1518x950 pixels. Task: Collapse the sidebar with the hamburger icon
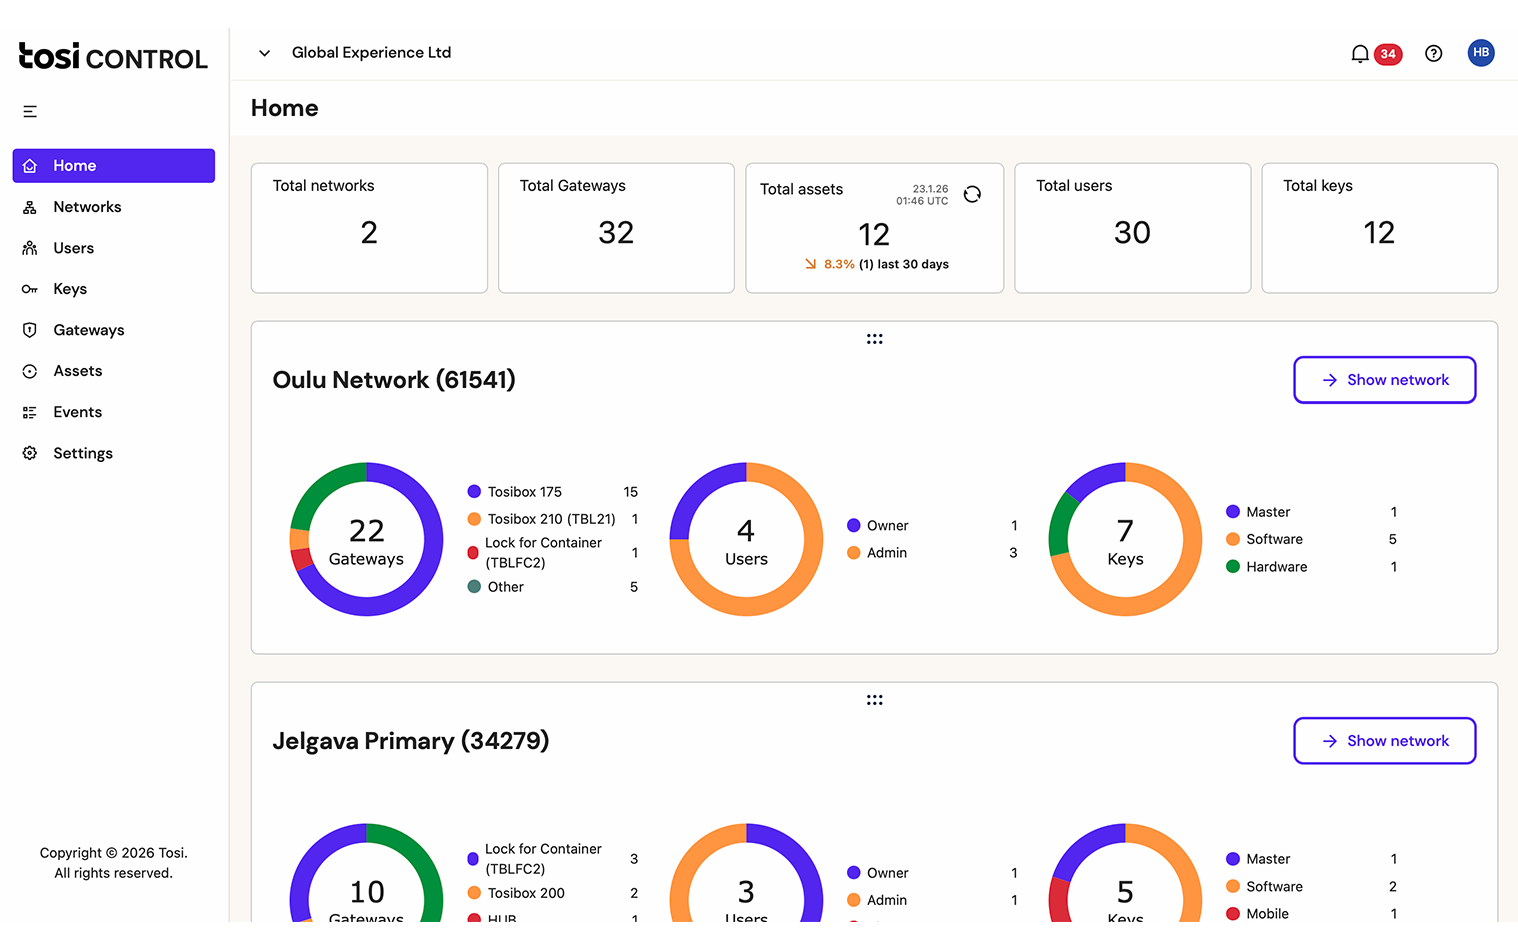[x=30, y=111]
